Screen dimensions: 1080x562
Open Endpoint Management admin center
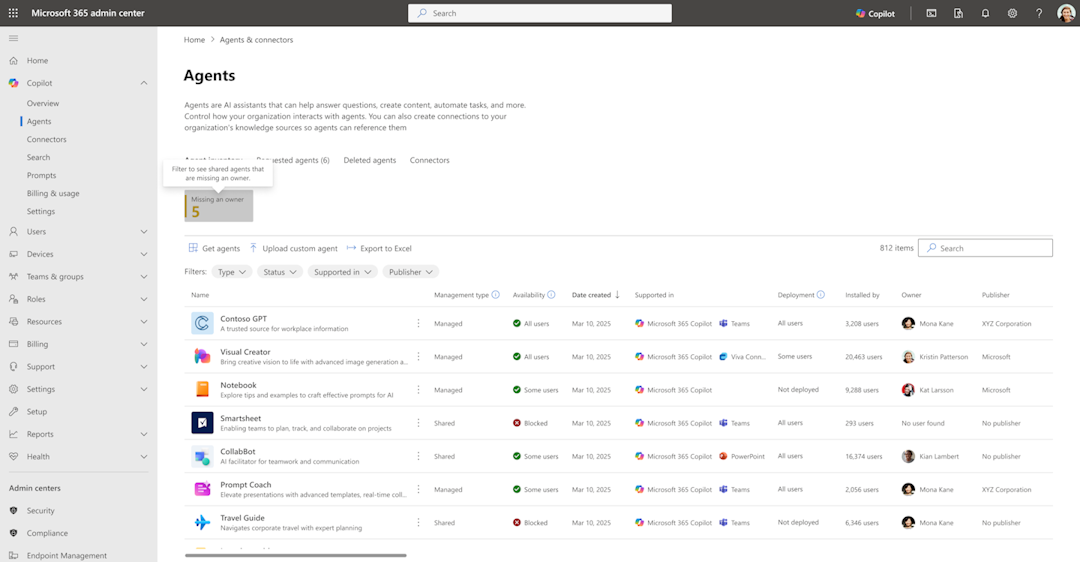point(66,556)
